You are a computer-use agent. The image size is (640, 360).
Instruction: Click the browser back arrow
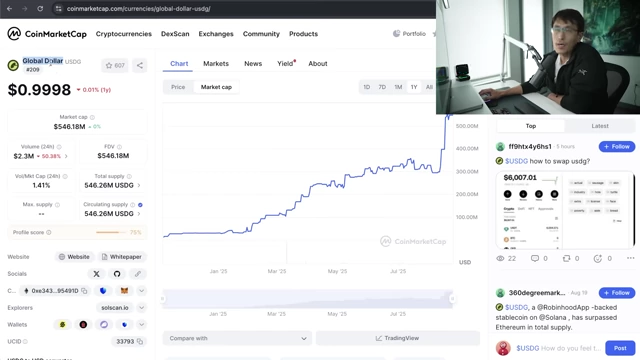tap(9, 9)
